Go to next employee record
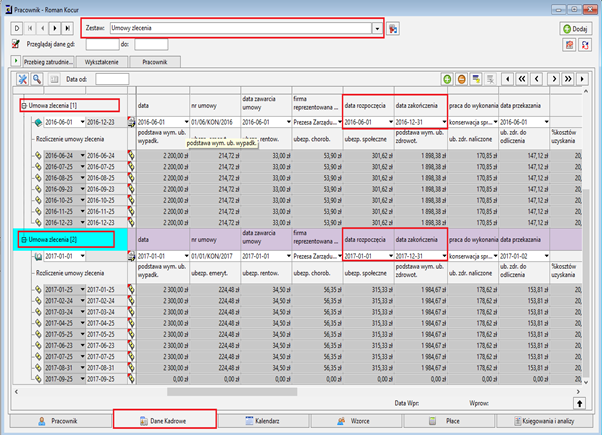Screen dimensions: 602x435 (55, 28)
